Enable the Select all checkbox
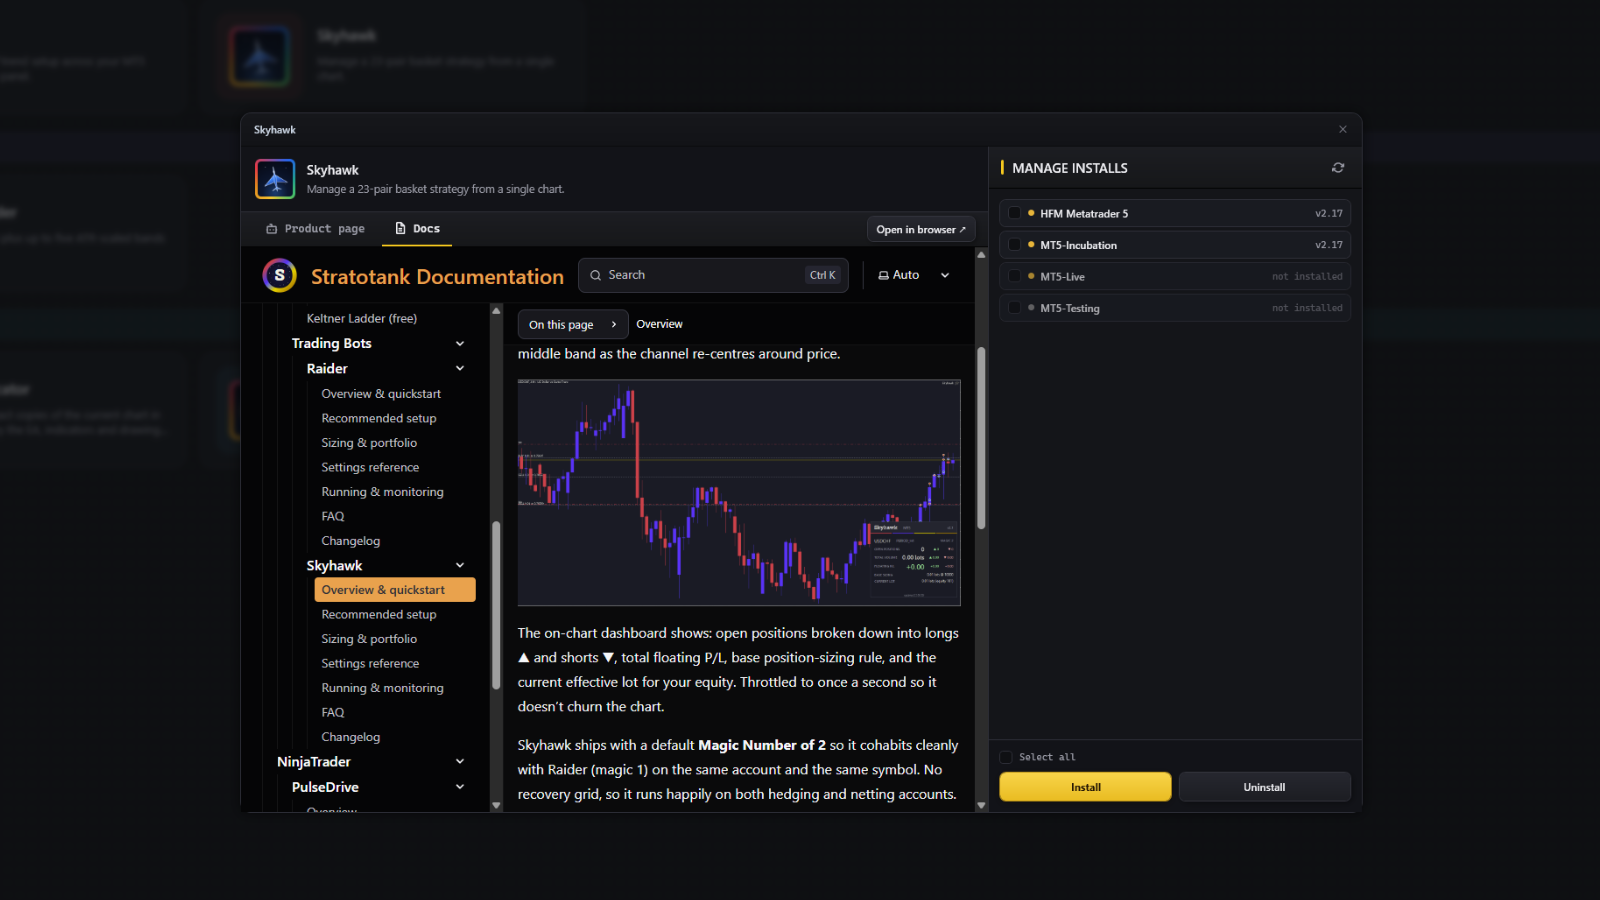 [x=1006, y=757]
